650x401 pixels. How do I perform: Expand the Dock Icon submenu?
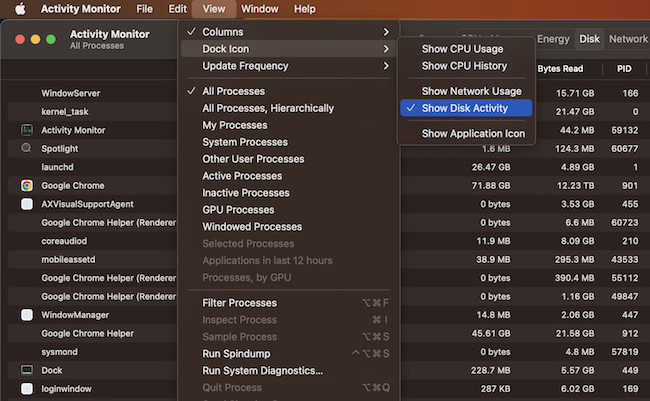289,49
